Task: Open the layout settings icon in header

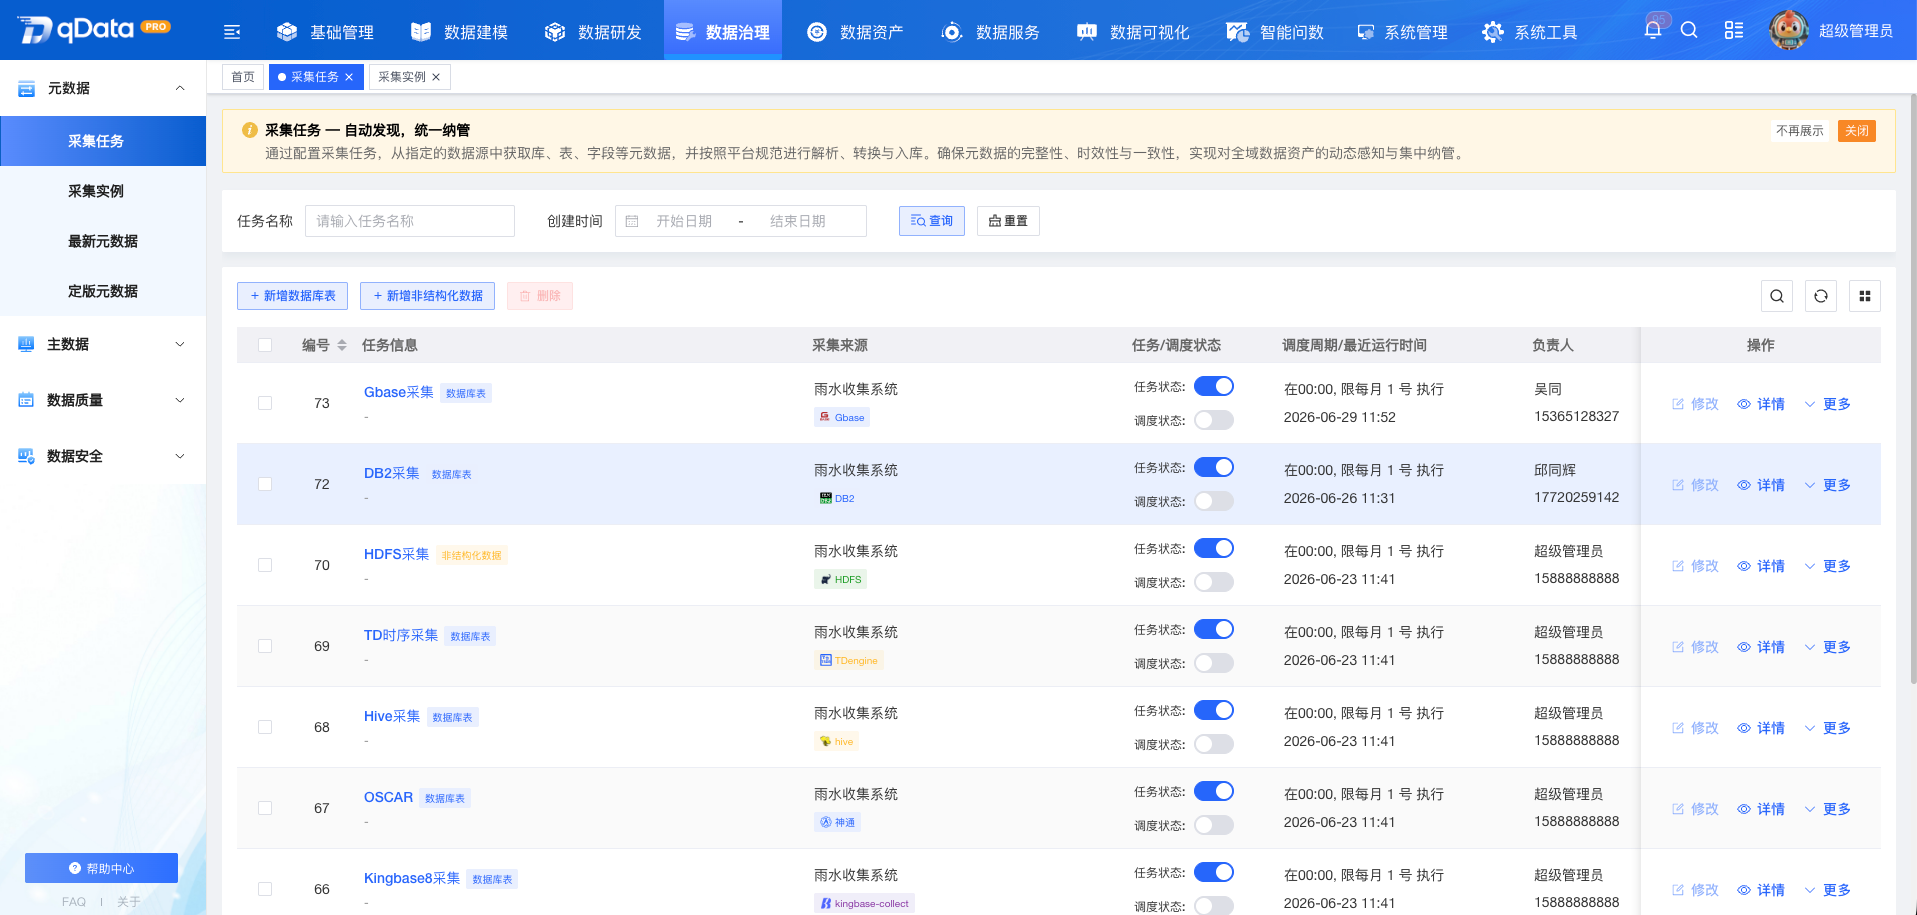Action: click(x=1734, y=30)
